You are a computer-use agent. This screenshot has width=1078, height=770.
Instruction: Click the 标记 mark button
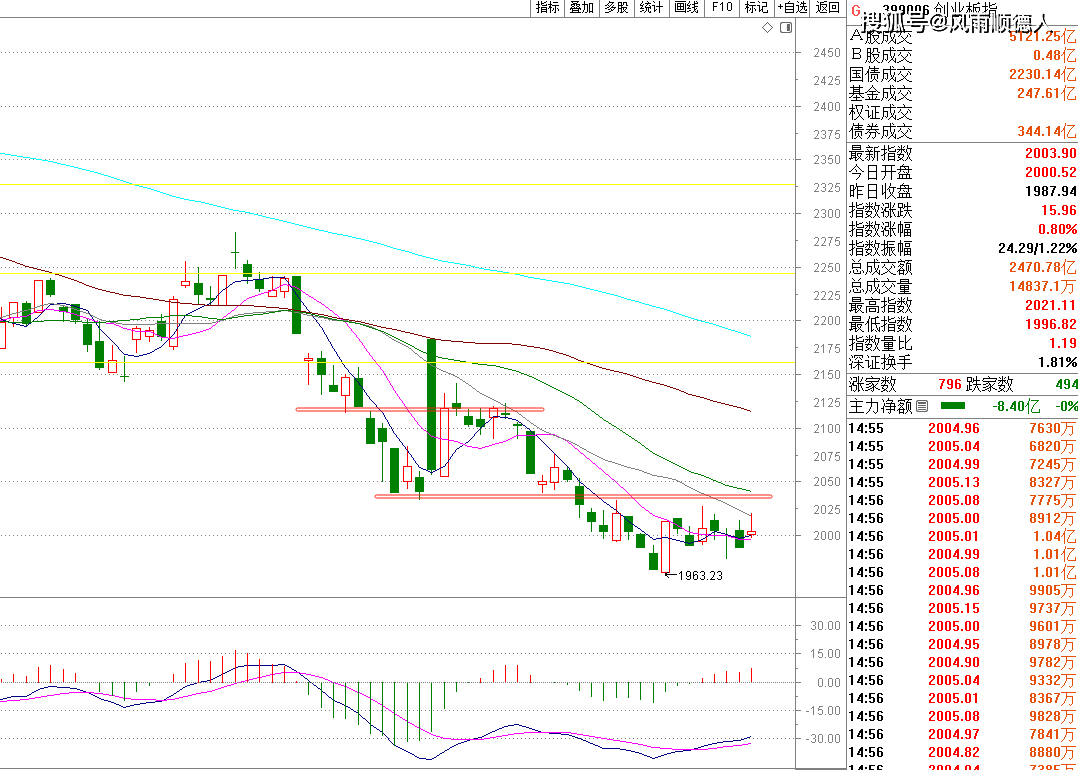point(755,8)
